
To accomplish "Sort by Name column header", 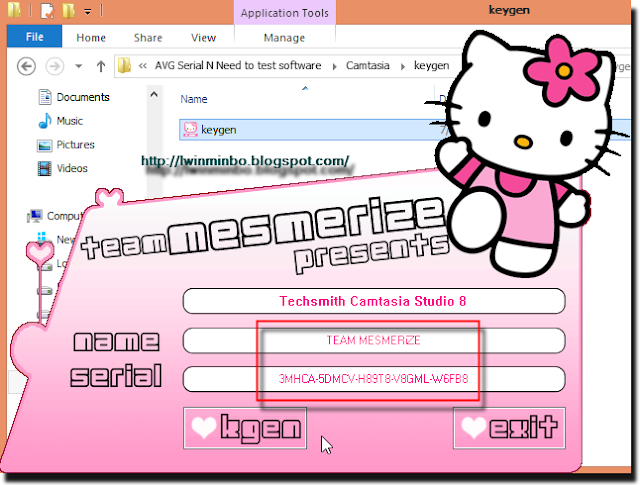I will click(x=194, y=99).
